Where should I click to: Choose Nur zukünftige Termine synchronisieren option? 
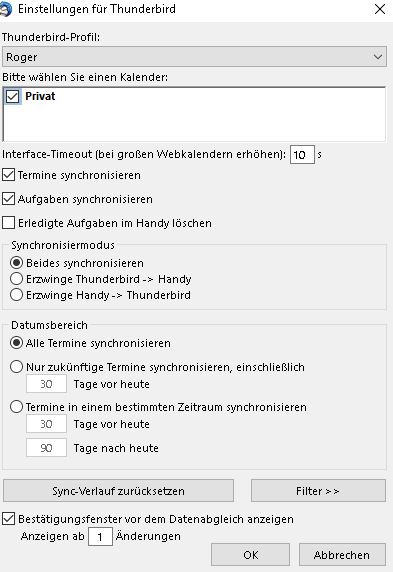point(16,367)
